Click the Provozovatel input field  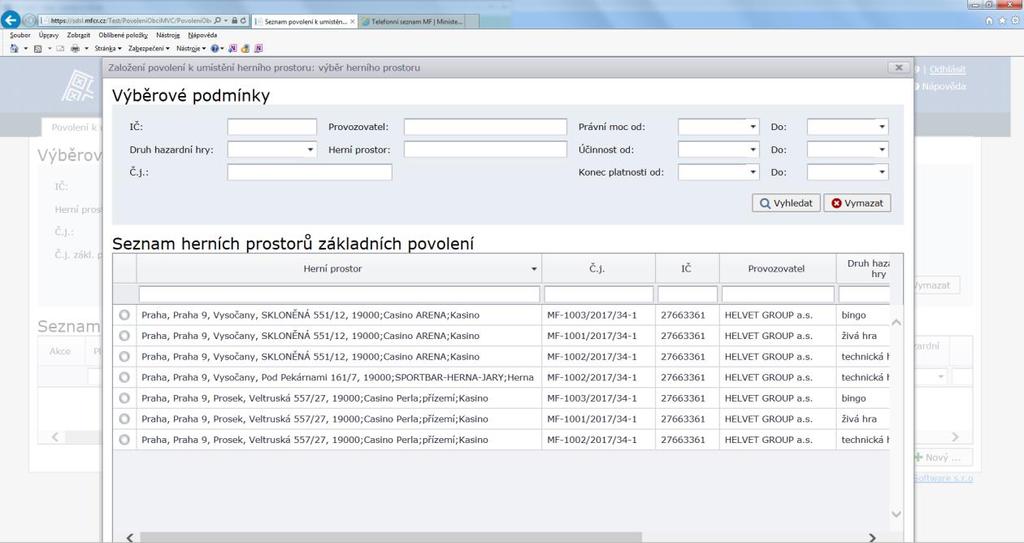(x=485, y=127)
